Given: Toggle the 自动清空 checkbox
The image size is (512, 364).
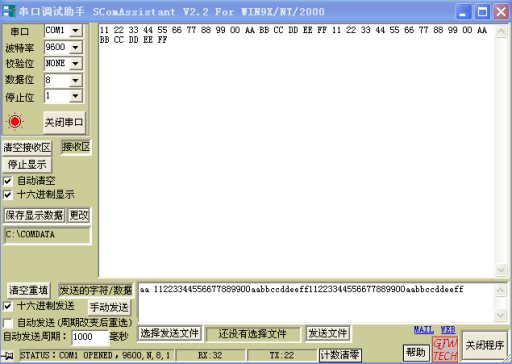Looking at the screenshot, I should (x=8, y=181).
